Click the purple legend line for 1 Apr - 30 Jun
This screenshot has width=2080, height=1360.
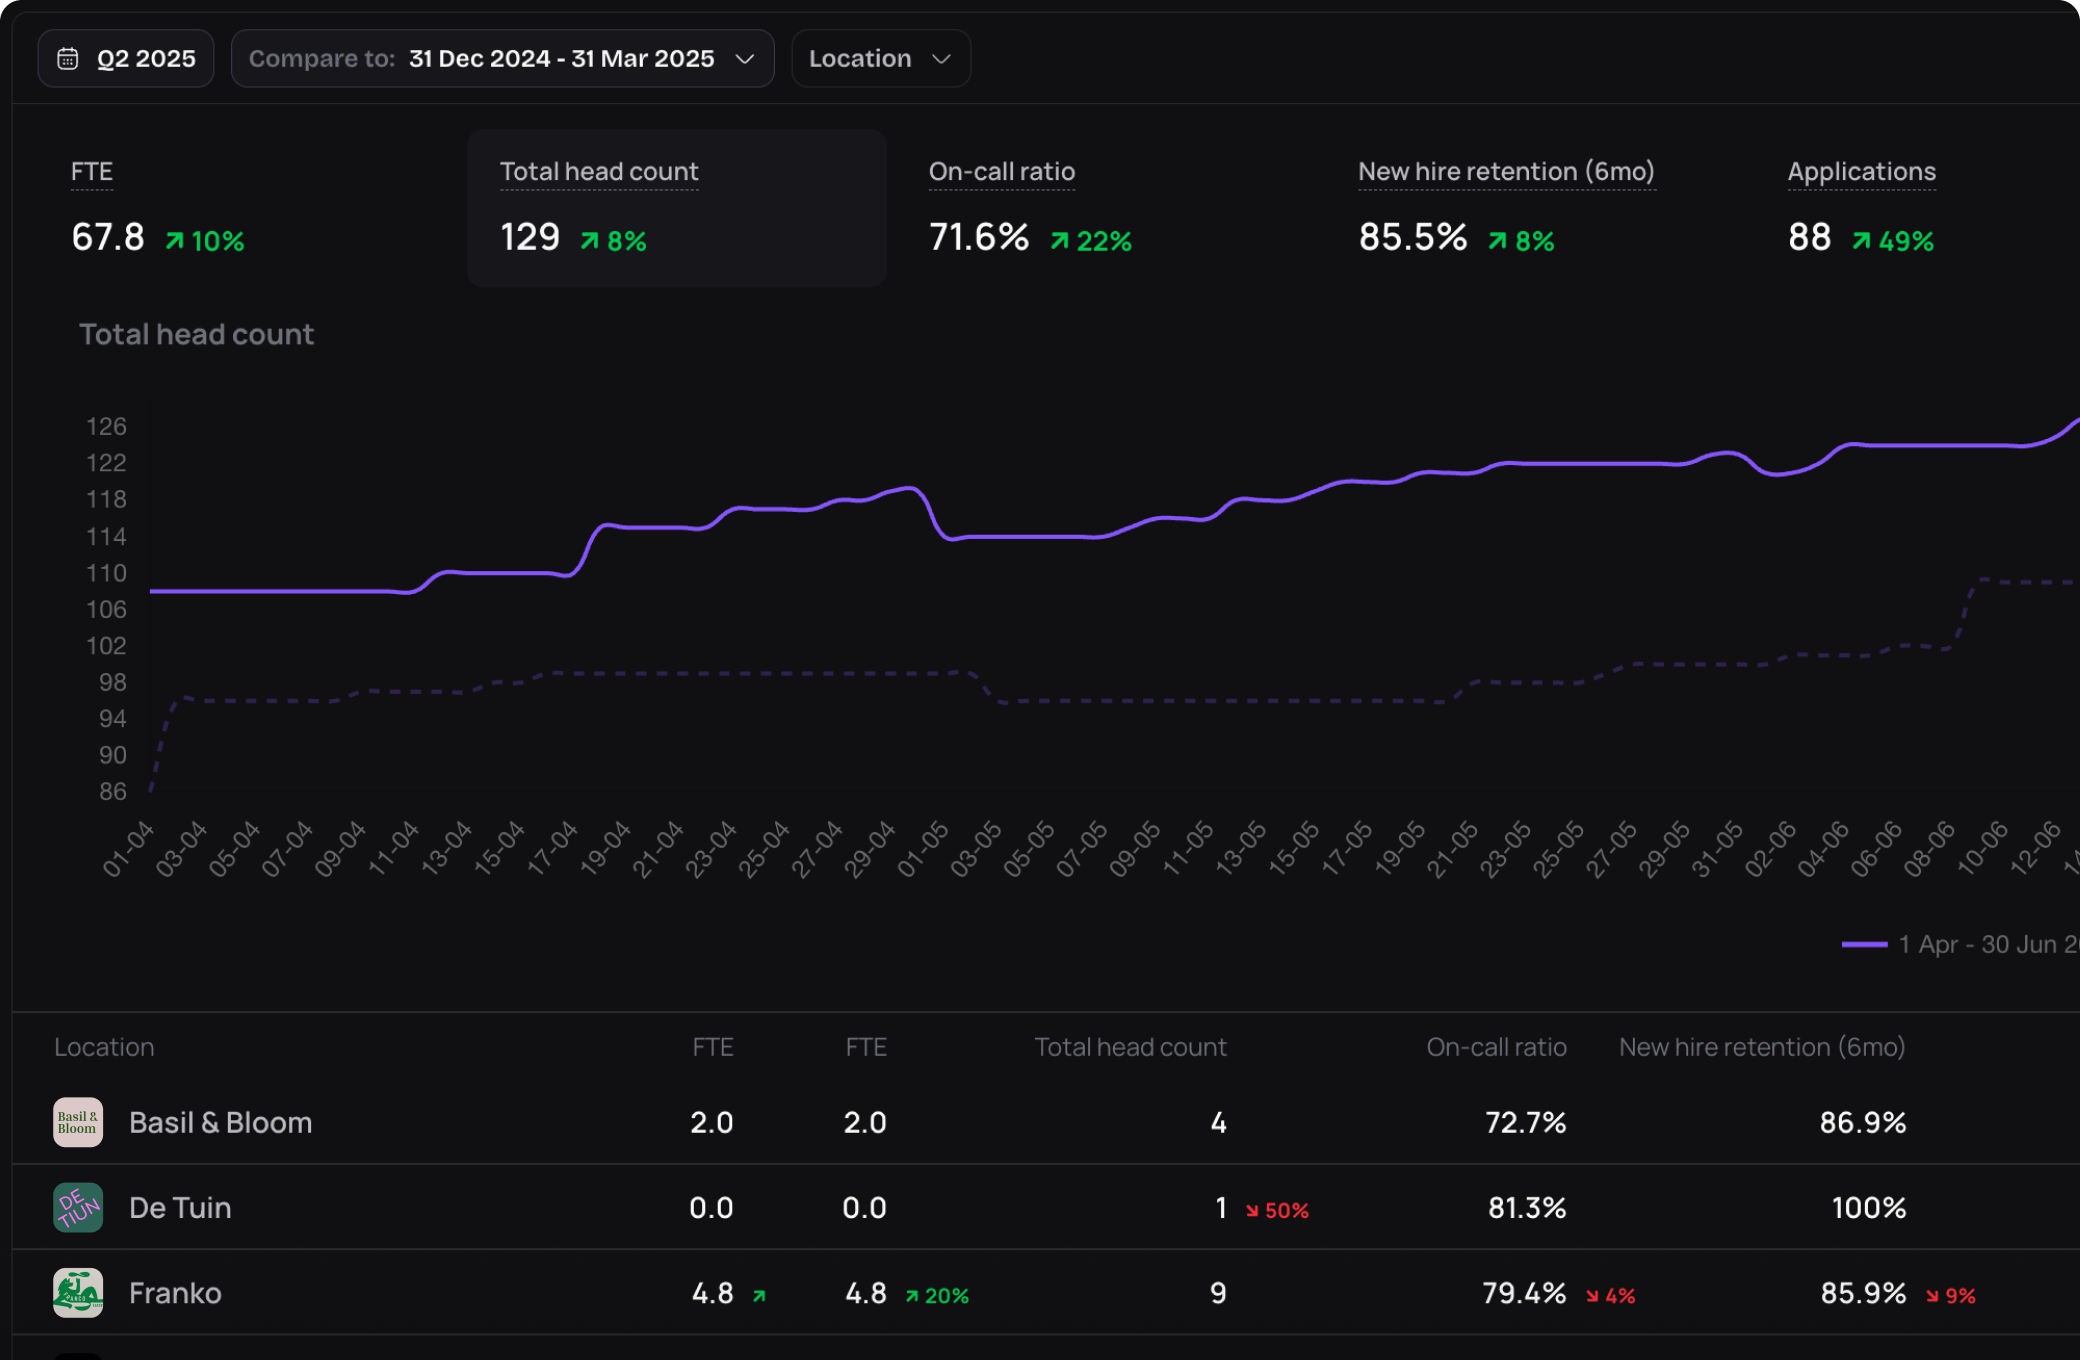point(1864,944)
